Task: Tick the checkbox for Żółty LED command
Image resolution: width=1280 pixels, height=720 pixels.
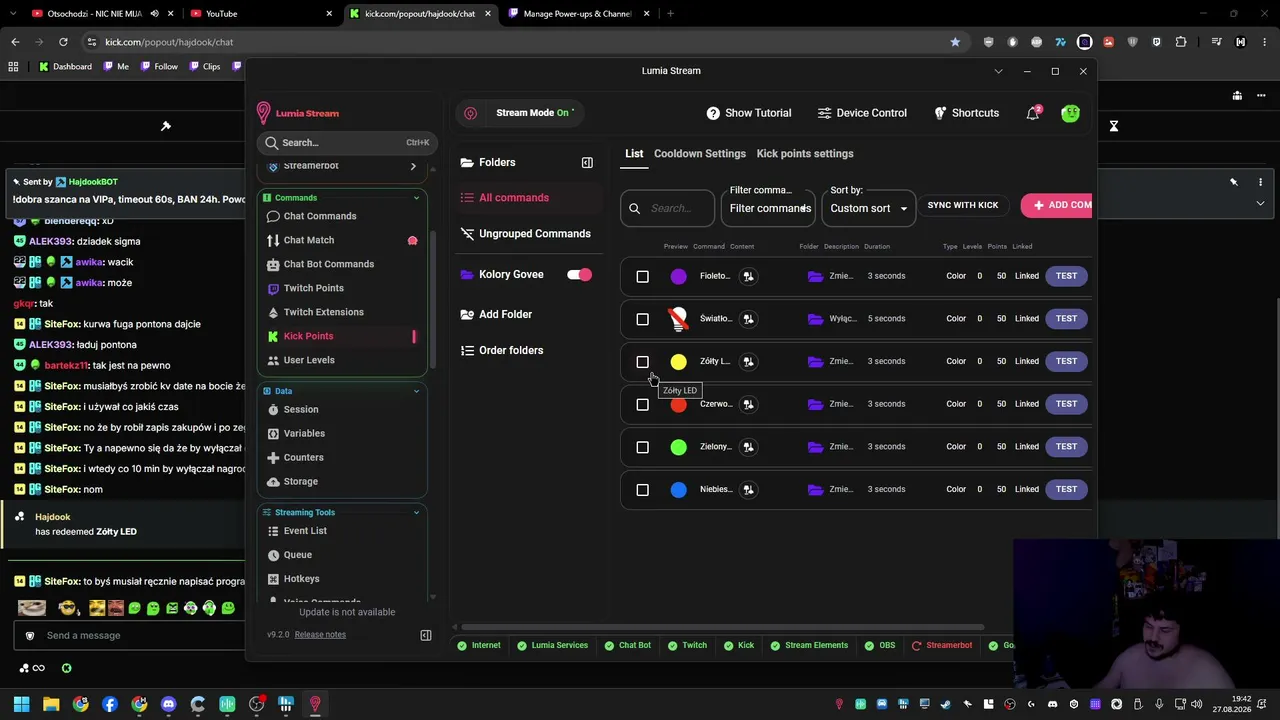Action: point(642,361)
